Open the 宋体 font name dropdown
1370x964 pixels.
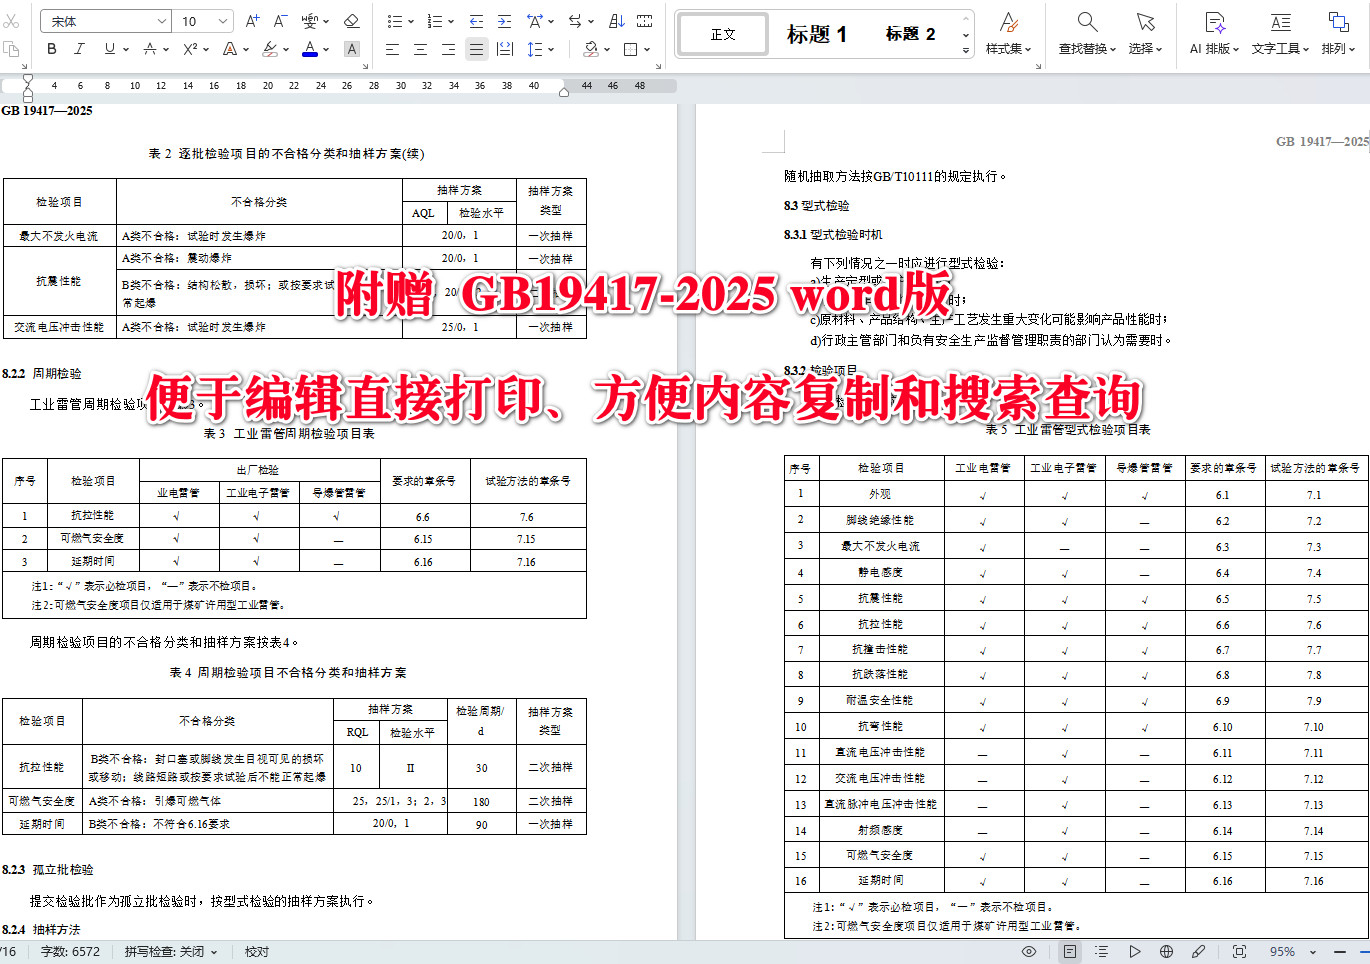point(162,21)
